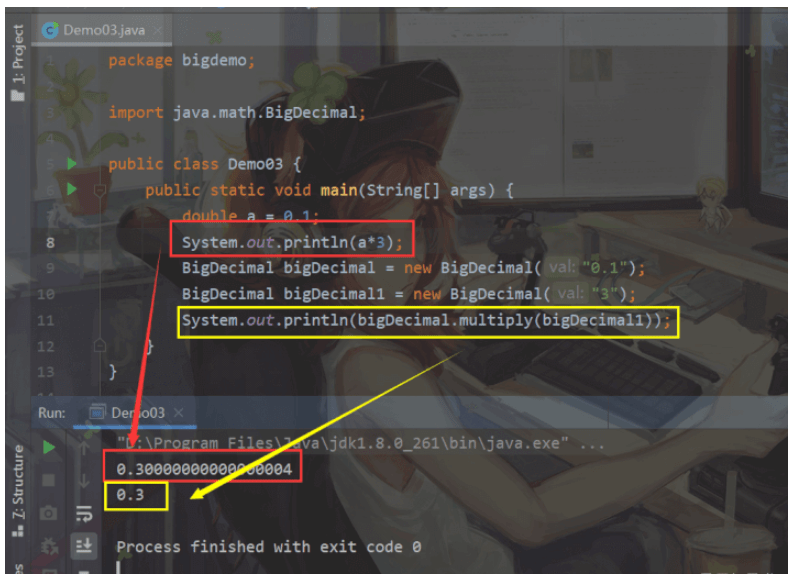This screenshot has width=795, height=574.
Task: Click the camera thread dump icon
Action: pyautogui.click(x=49, y=513)
